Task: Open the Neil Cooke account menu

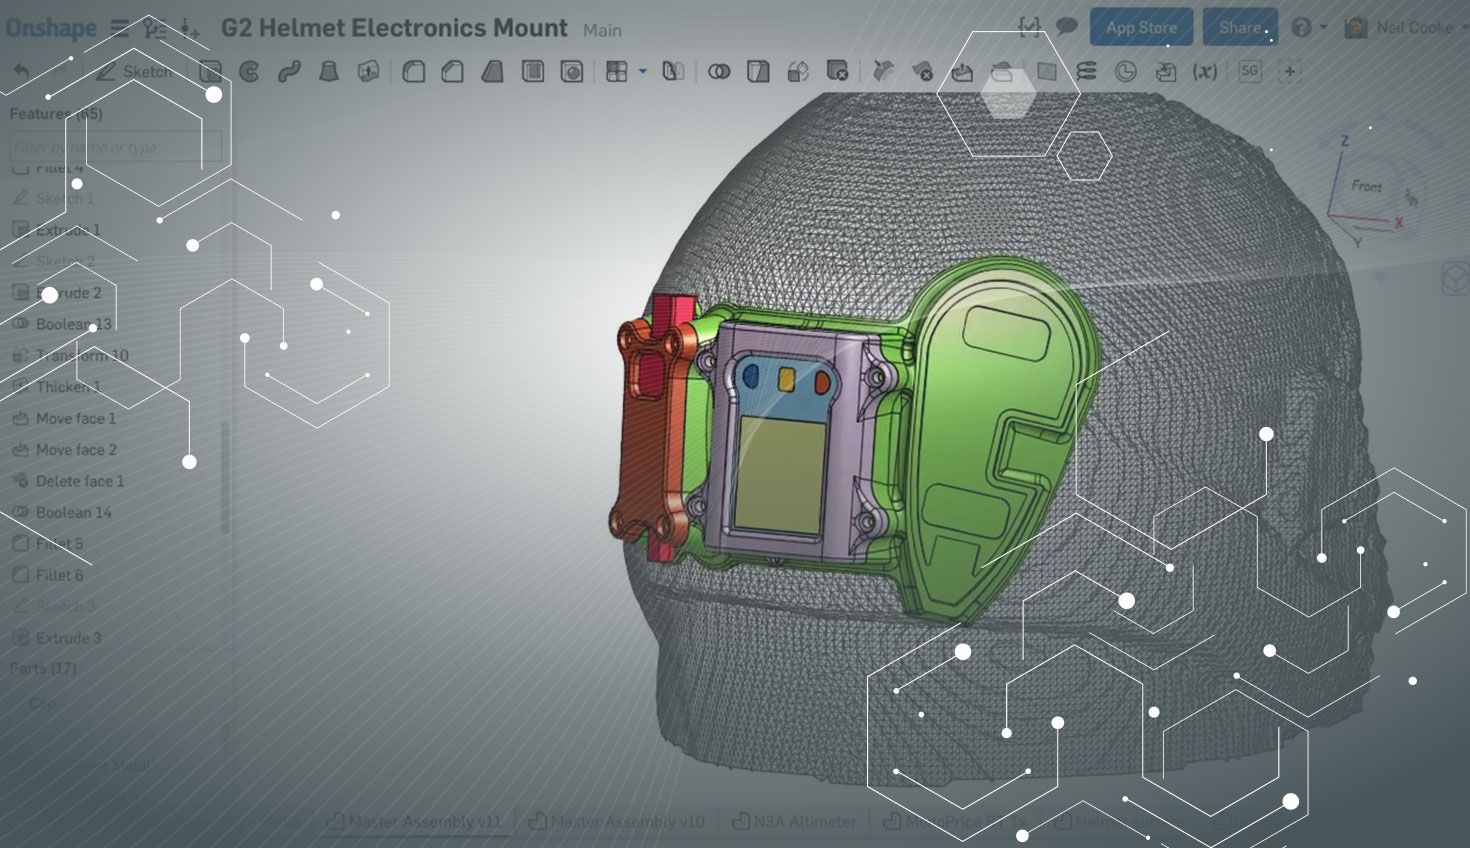Action: [1403, 28]
